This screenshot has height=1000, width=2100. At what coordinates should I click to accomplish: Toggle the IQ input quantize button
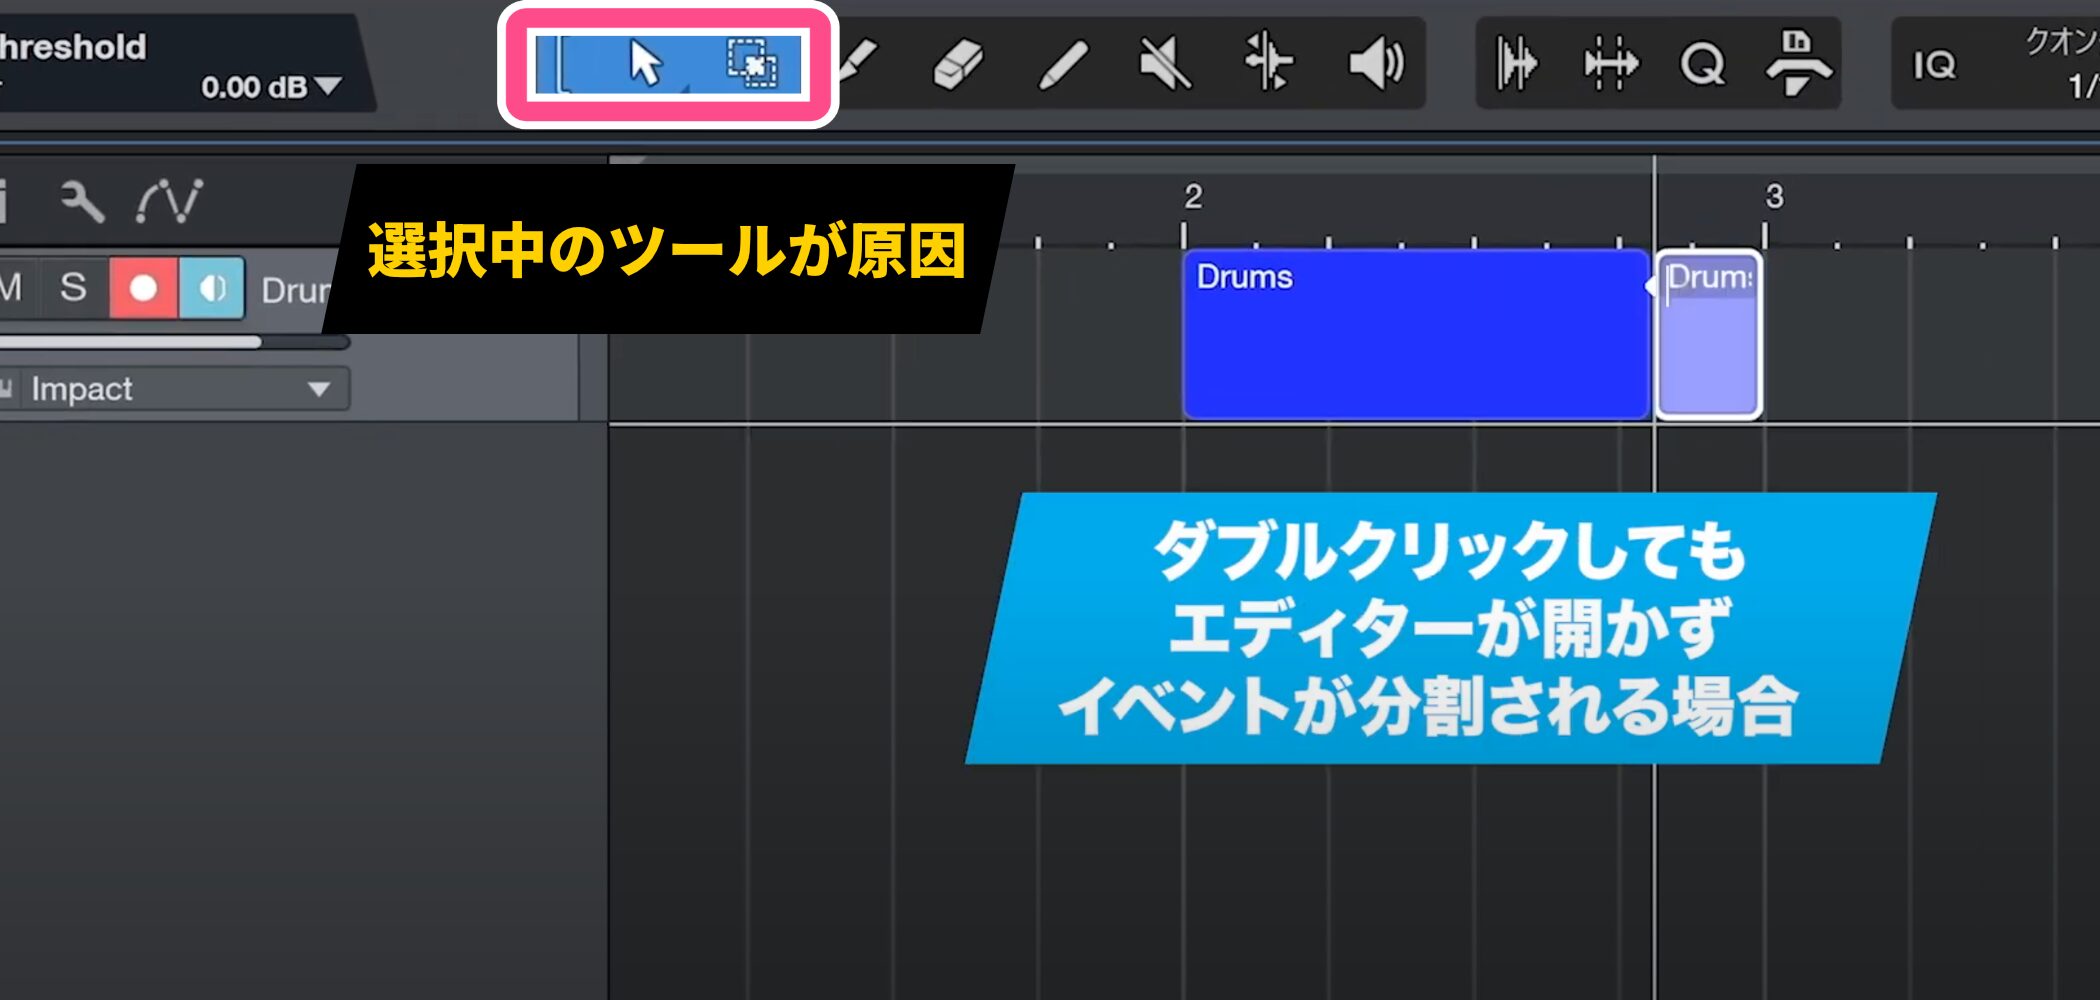coord(1934,66)
